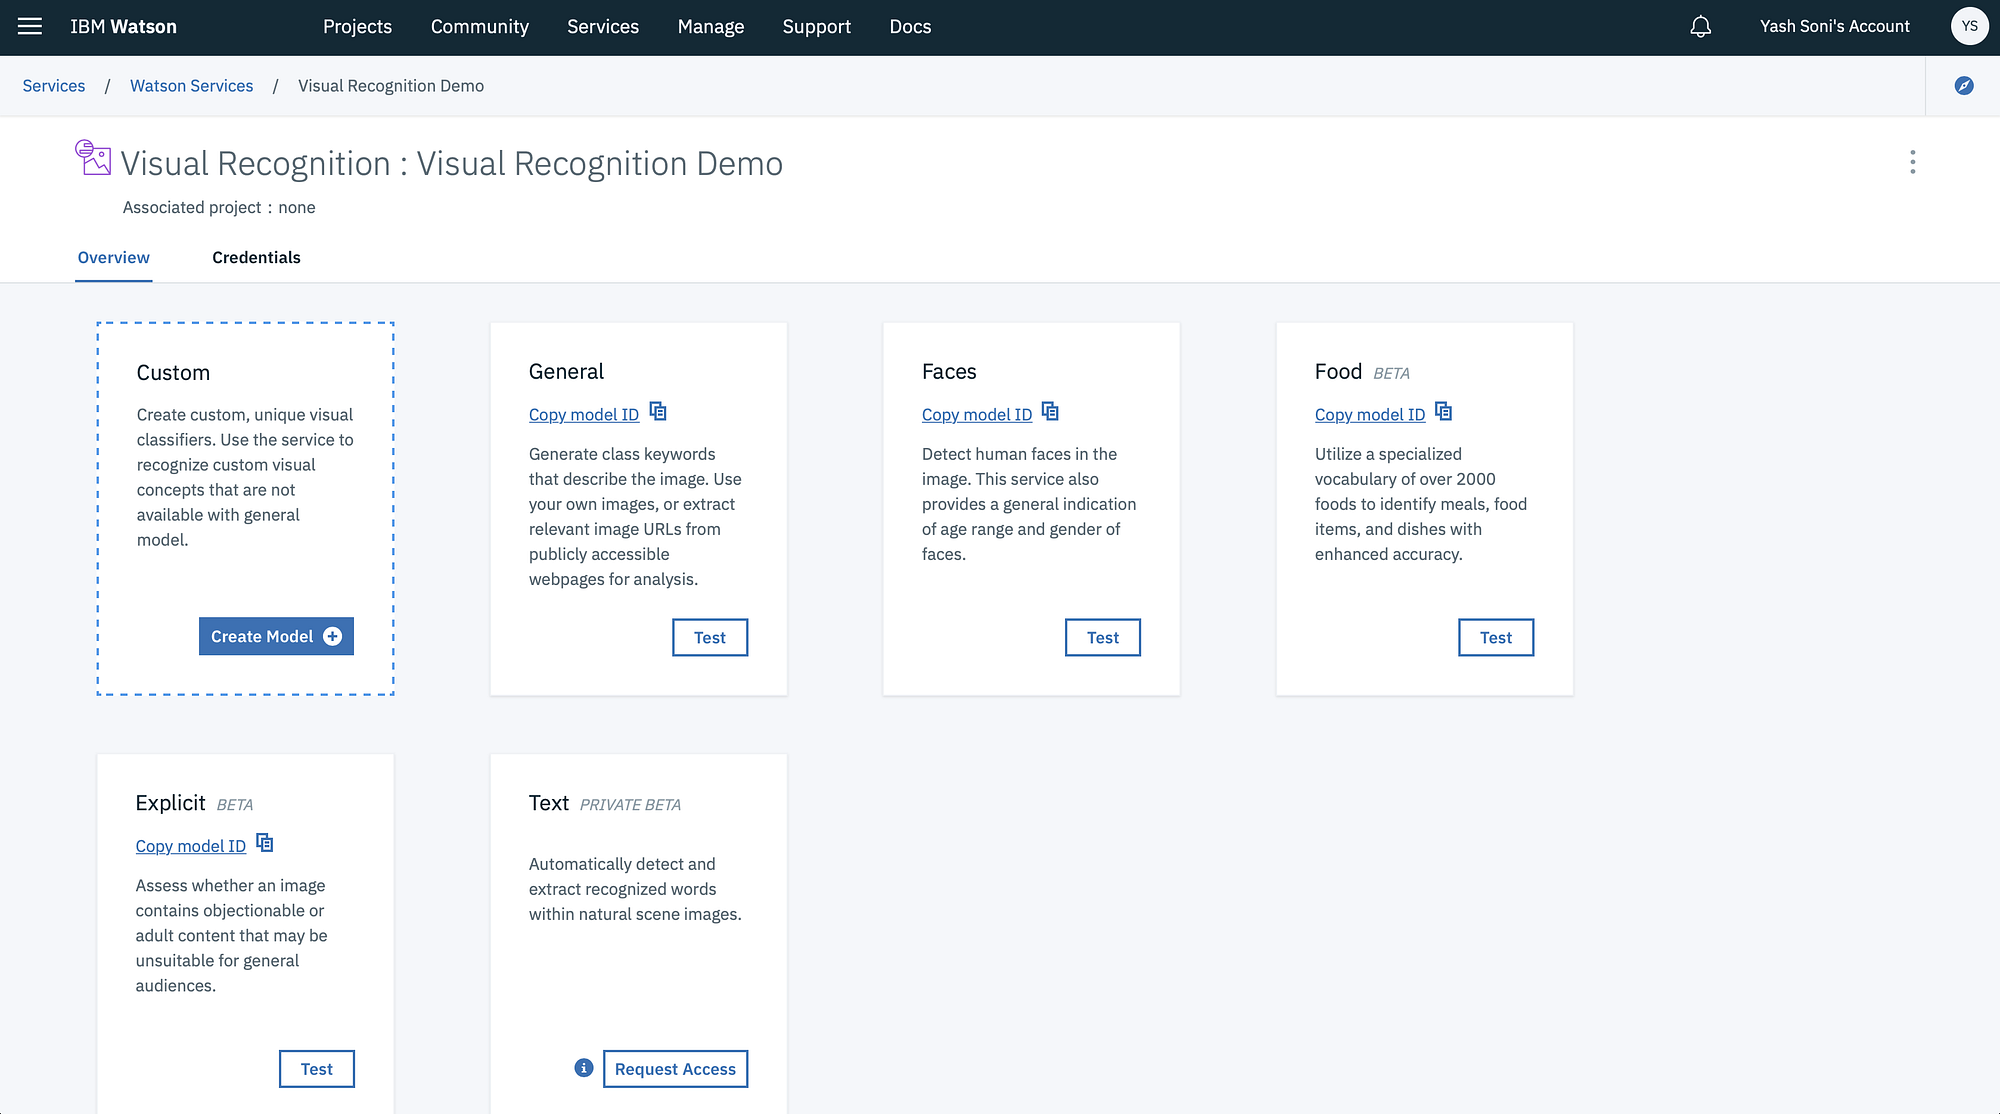Go to Watson Services breadcrumb link
The image size is (2000, 1114).
[x=192, y=86]
